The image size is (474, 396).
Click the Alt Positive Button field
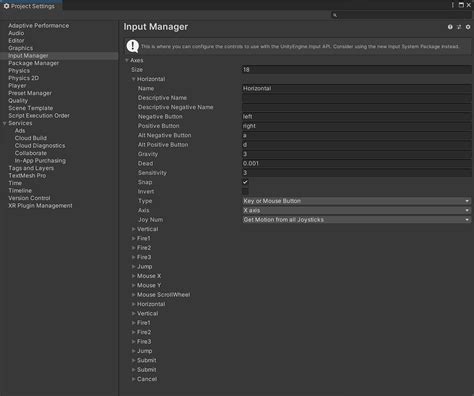(356, 145)
